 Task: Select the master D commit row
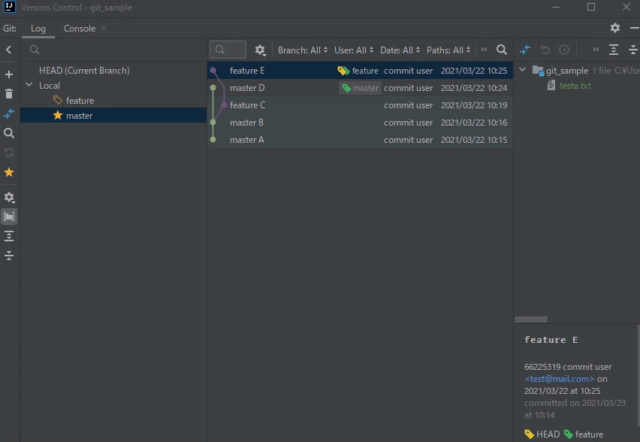coord(360,88)
